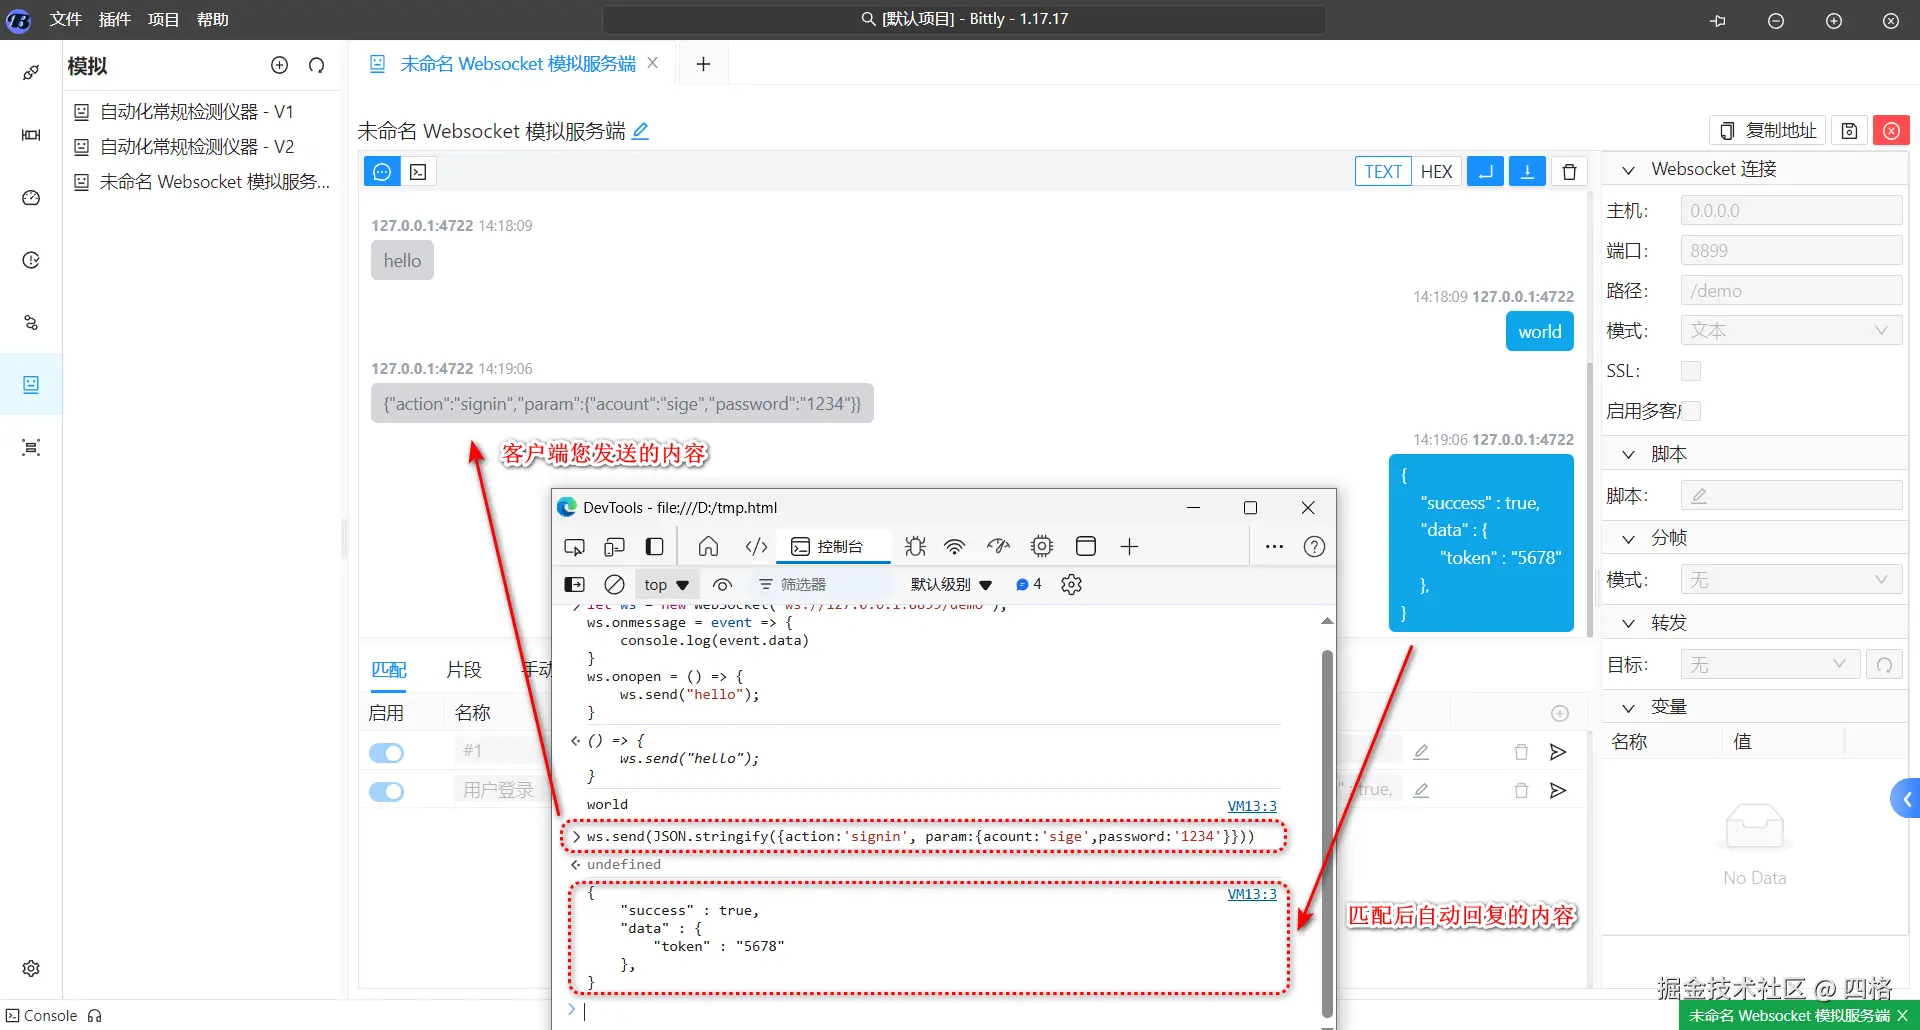Open the 插件 menu
Screen dimensions: 1920x1030
pyautogui.click(x=115, y=20)
